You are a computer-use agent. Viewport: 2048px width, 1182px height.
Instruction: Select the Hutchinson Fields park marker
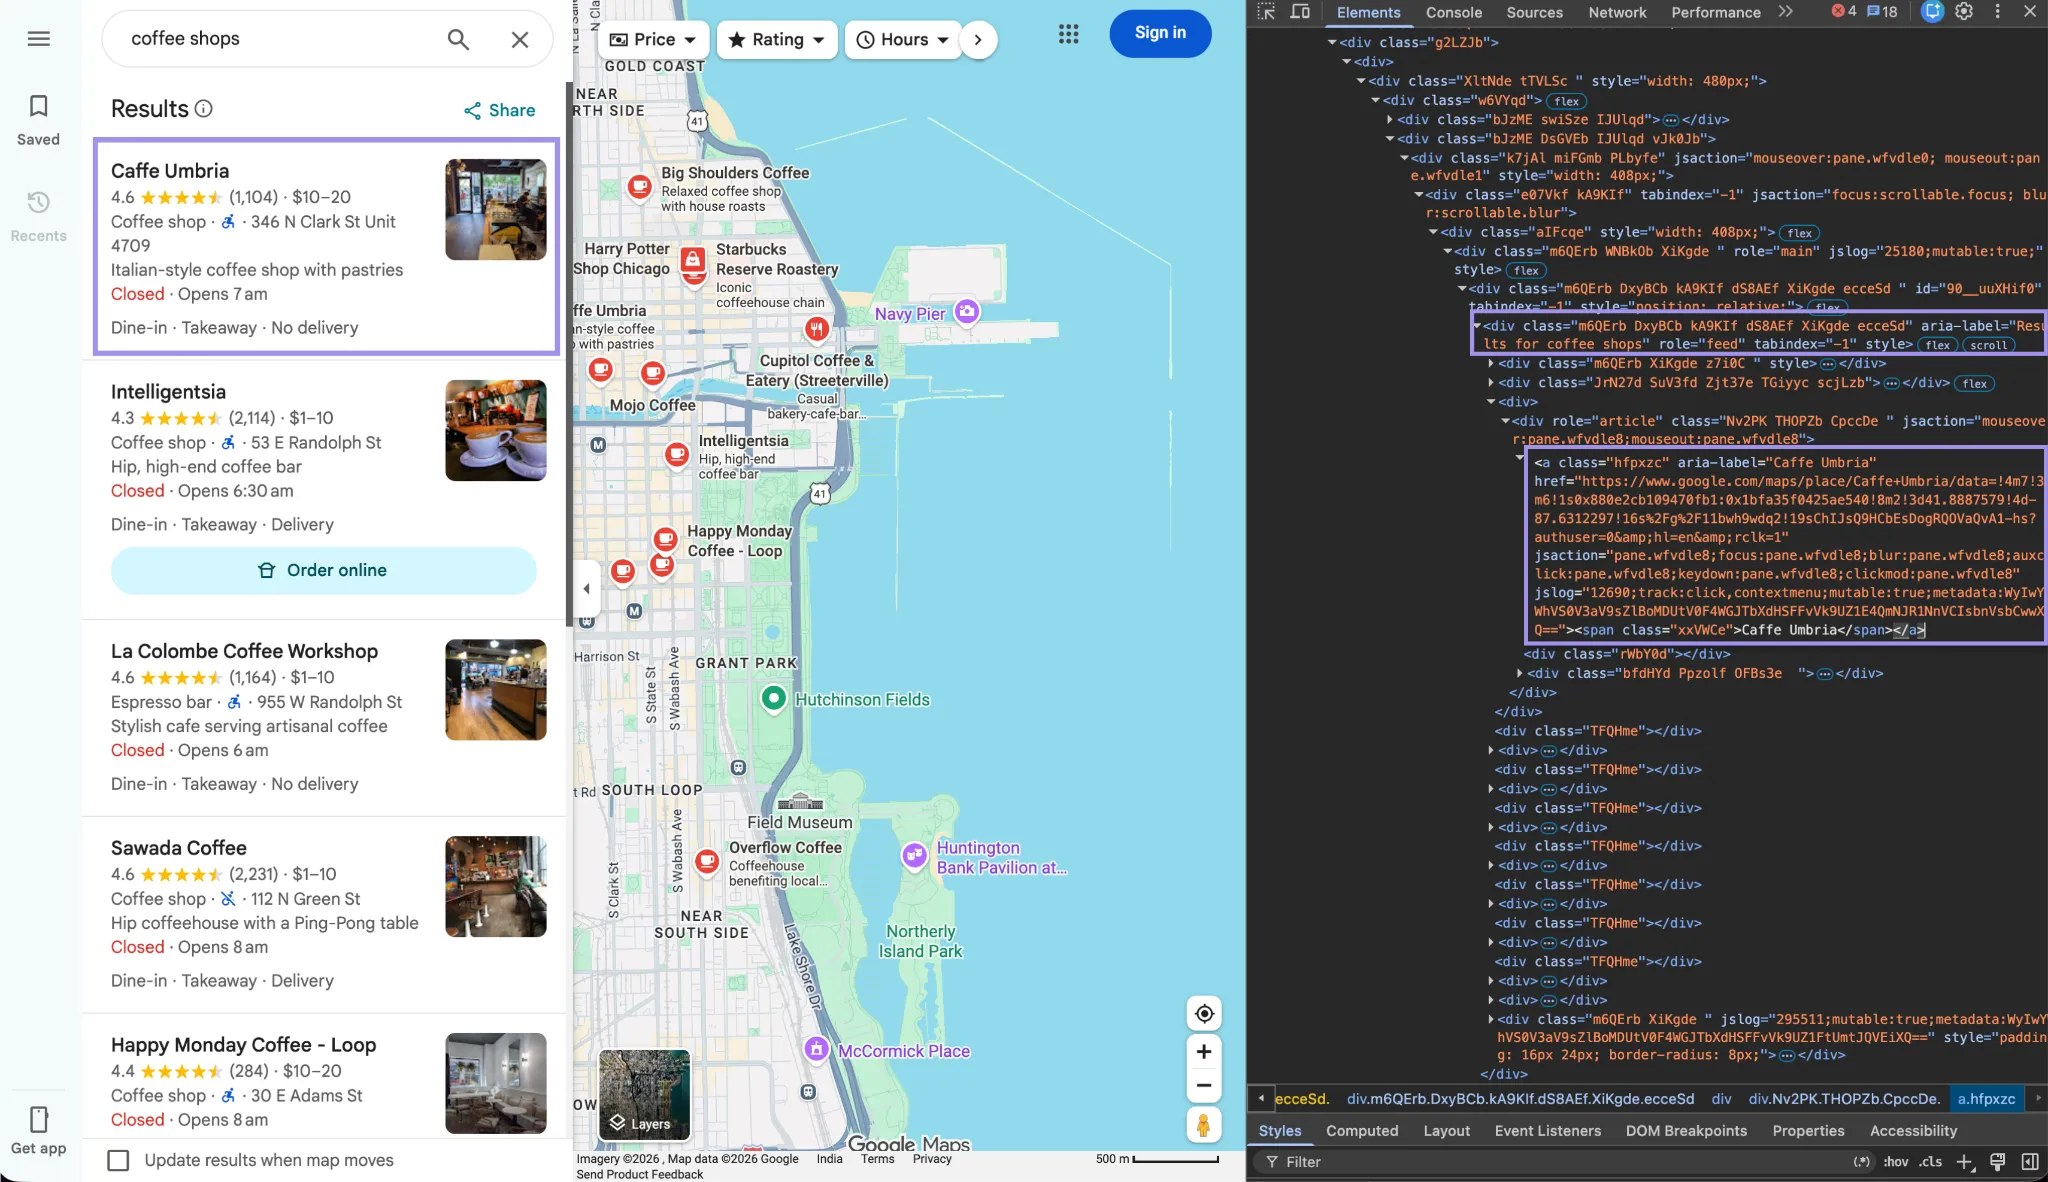pos(774,698)
